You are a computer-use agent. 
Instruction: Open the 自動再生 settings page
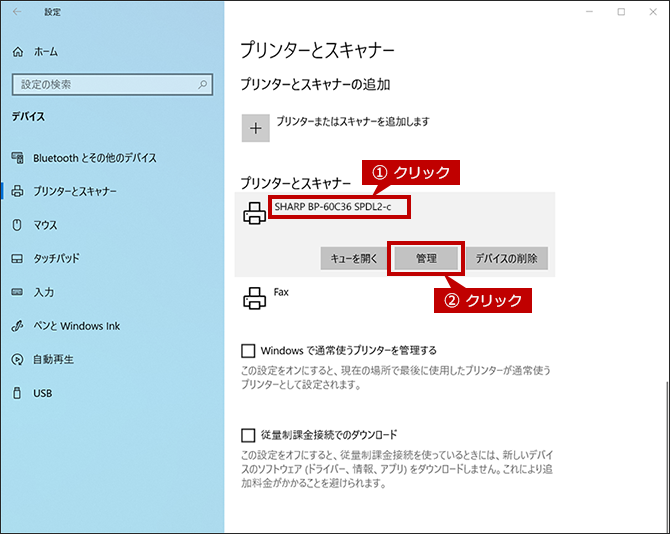pyautogui.click(x=53, y=359)
